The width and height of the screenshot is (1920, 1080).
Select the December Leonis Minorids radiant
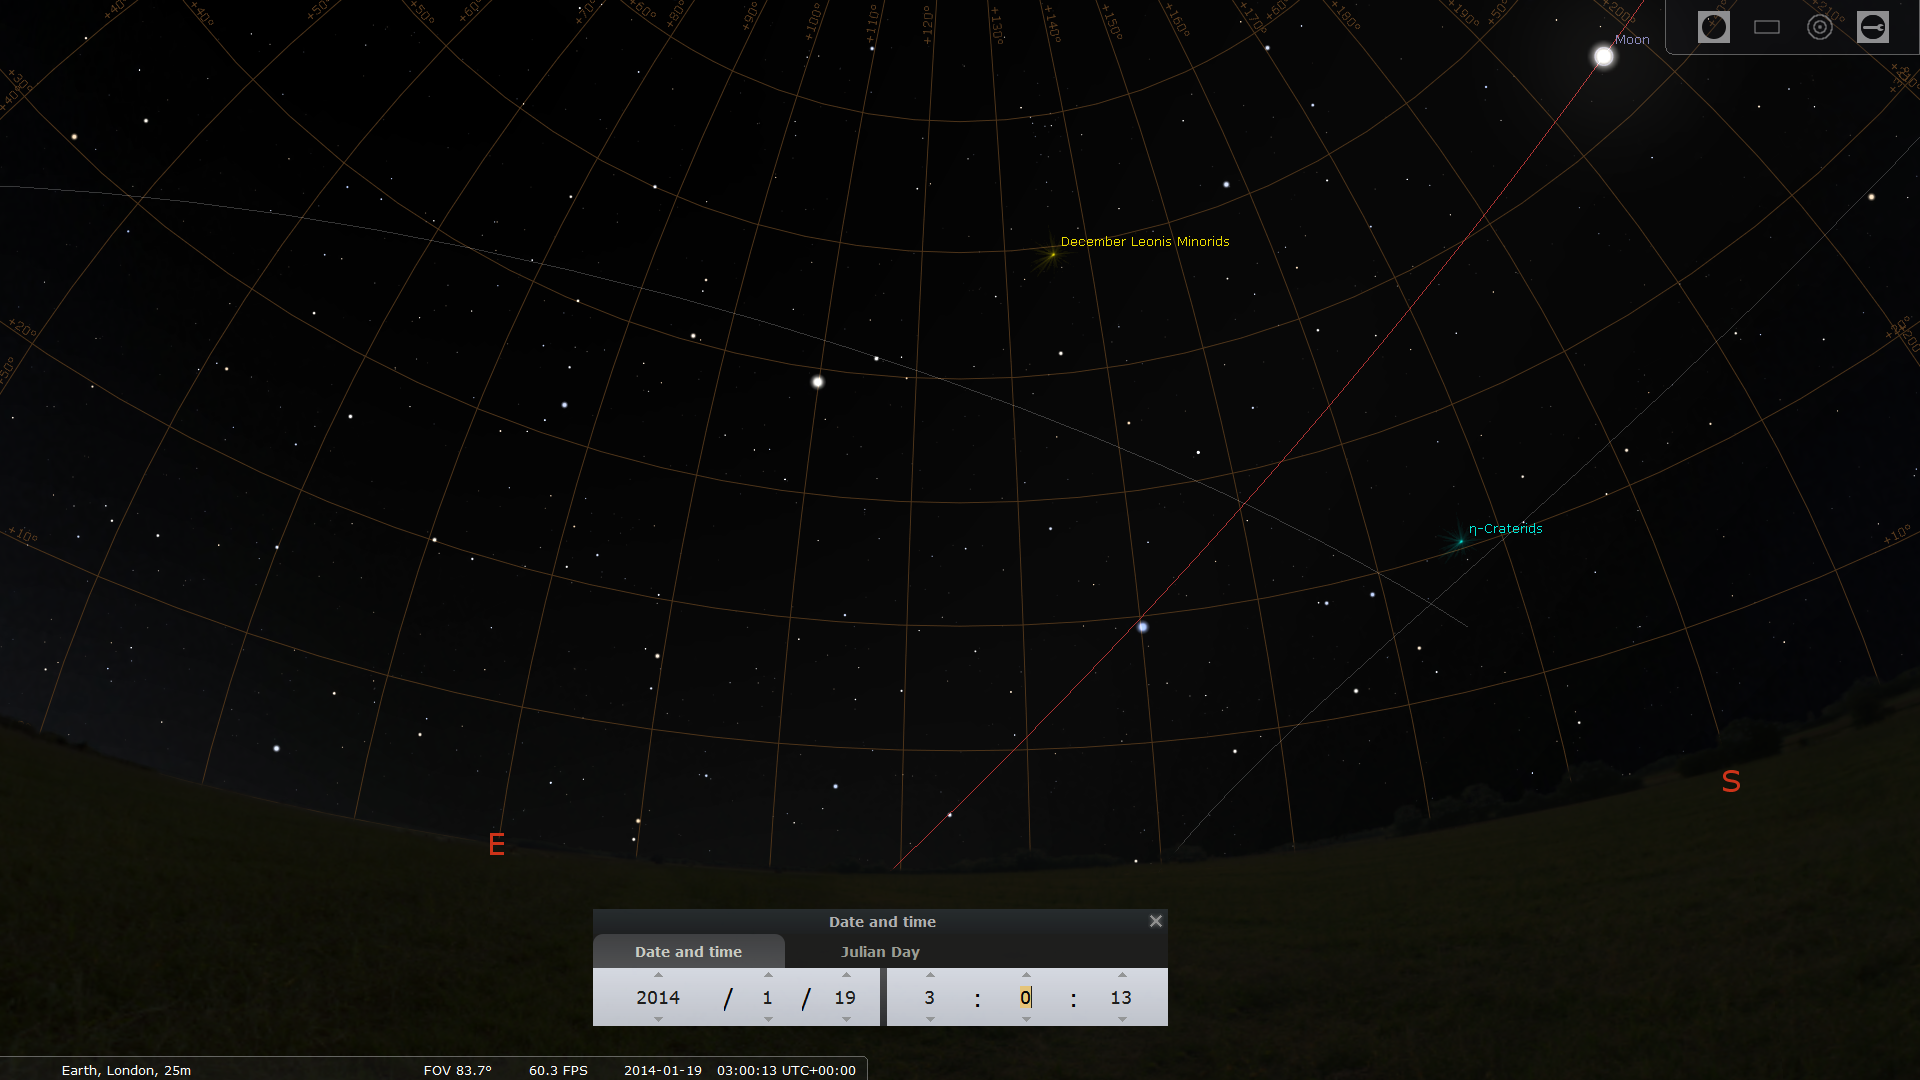(x=1052, y=255)
